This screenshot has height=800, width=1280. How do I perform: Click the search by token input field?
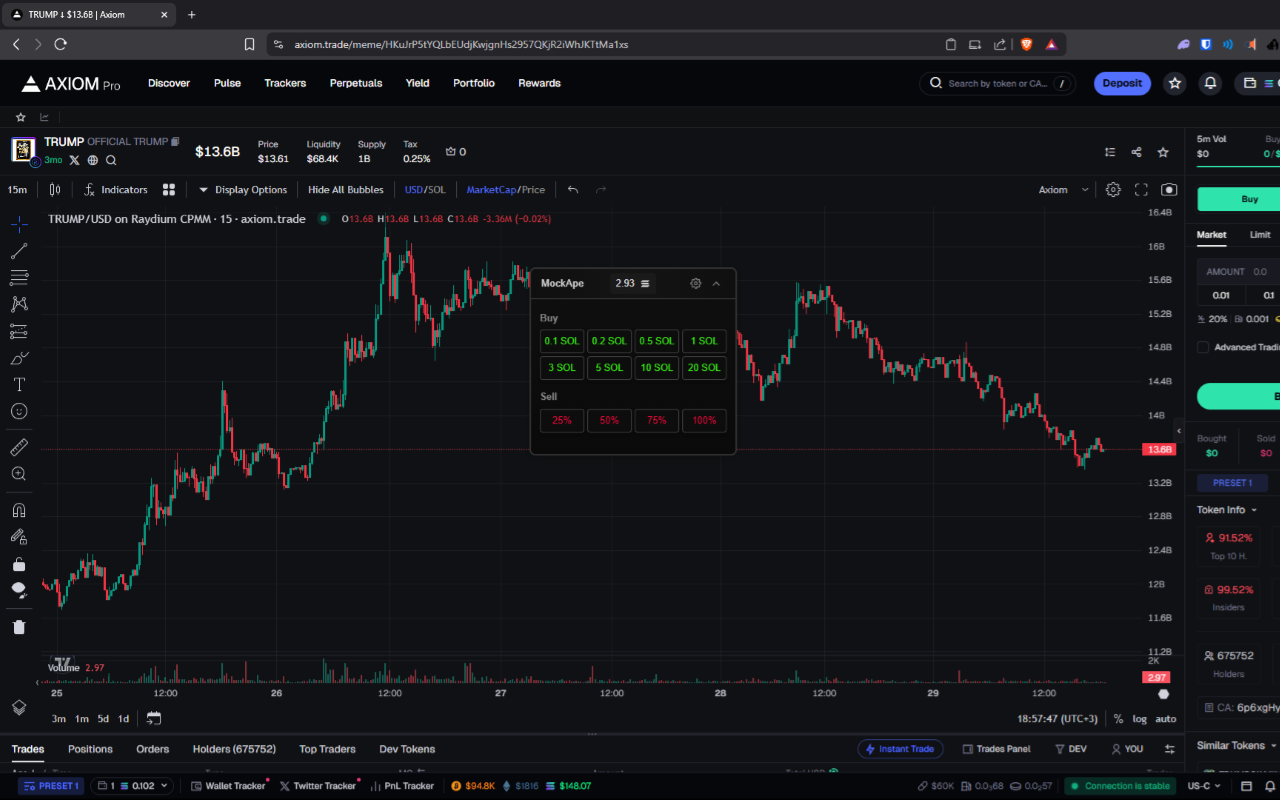(x=997, y=83)
